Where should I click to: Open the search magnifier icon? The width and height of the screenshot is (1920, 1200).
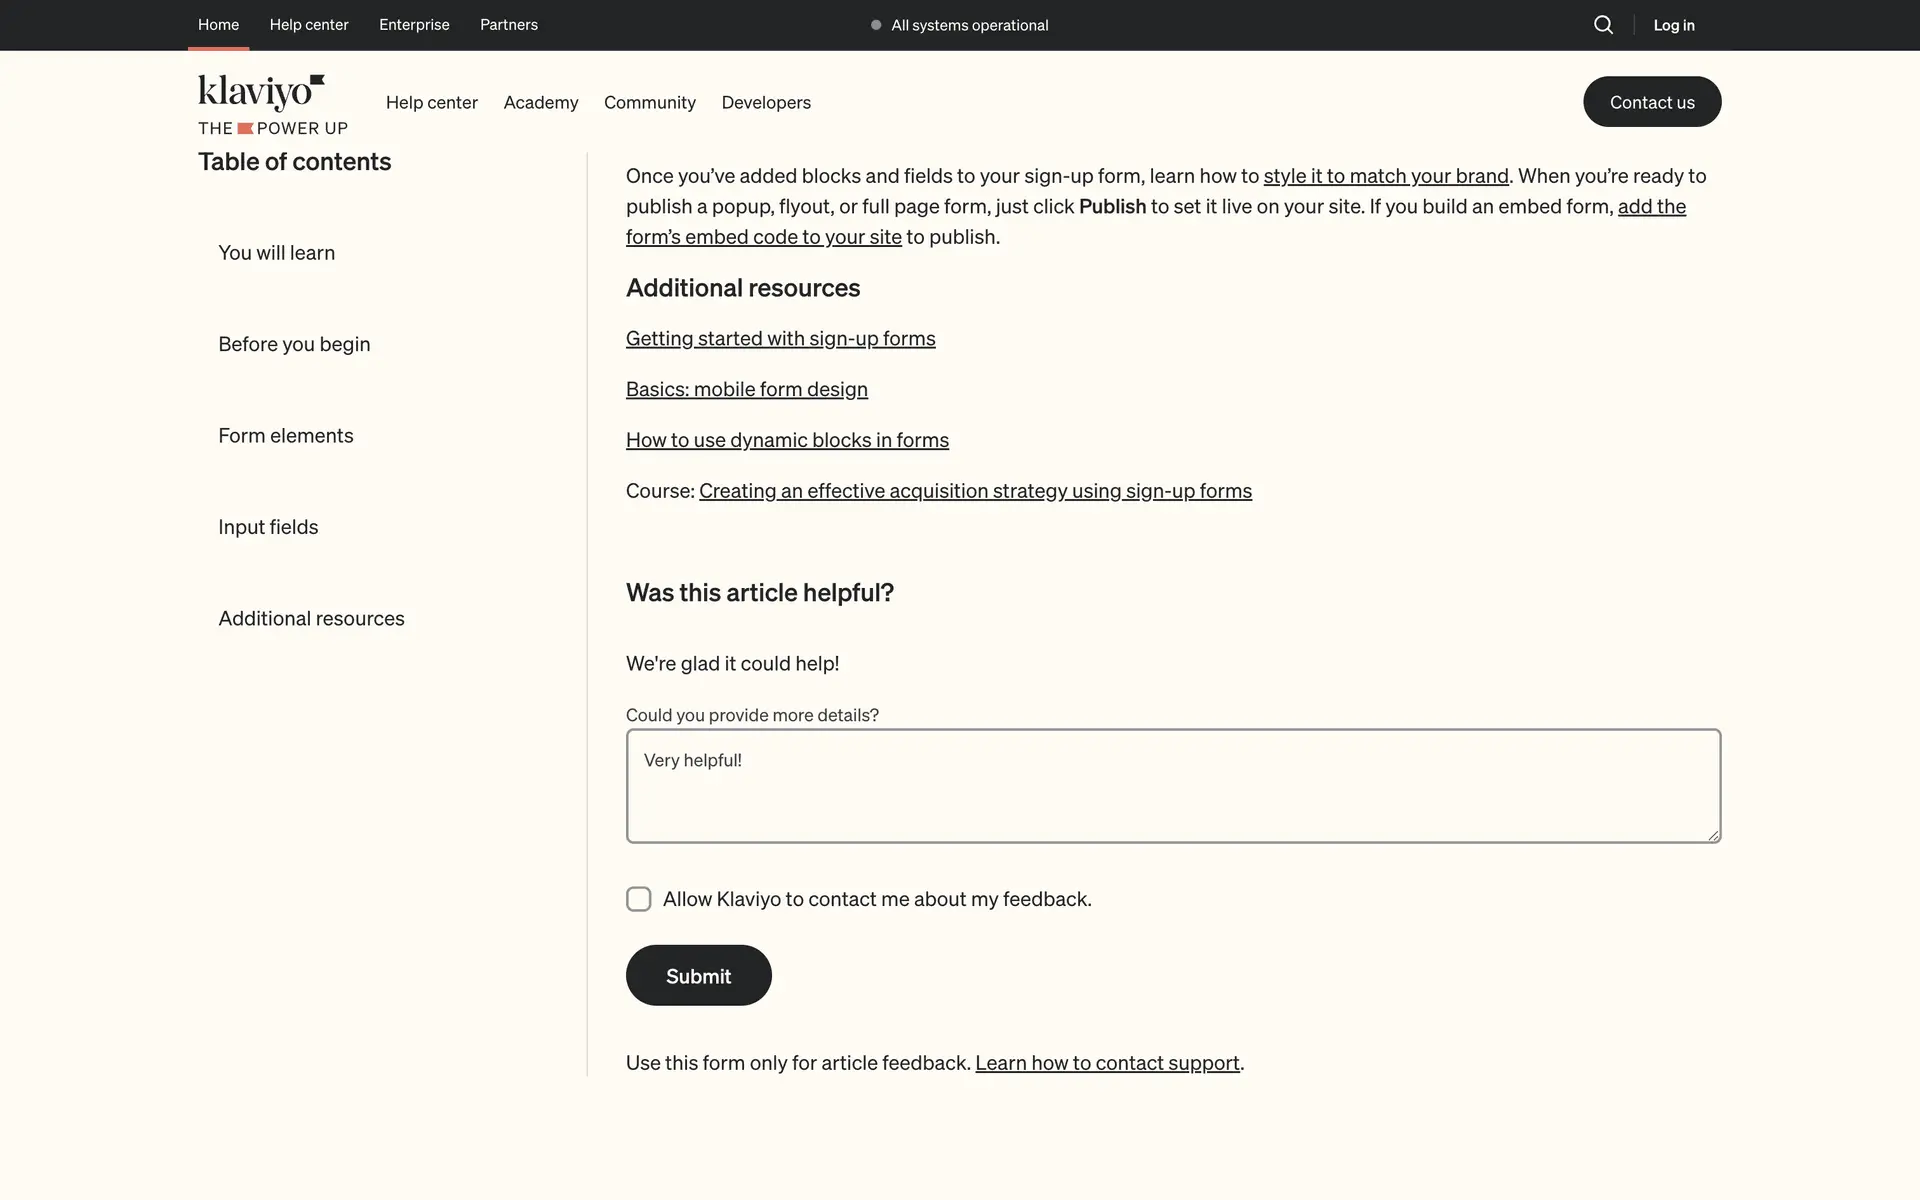pos(1603,25)
